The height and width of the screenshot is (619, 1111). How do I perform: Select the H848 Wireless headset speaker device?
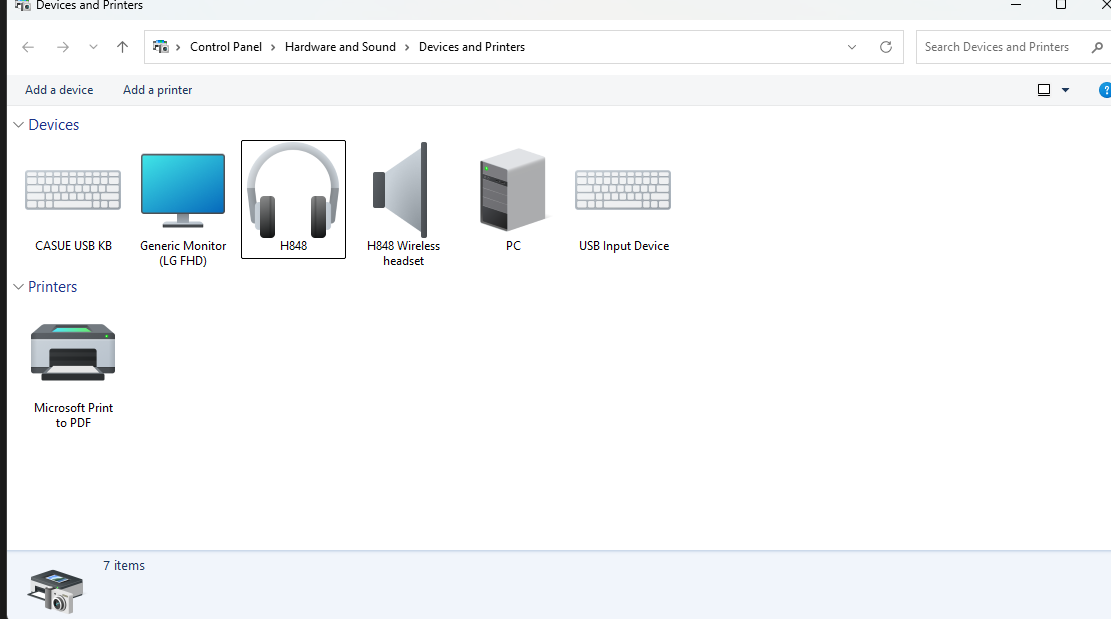(403, 205)
